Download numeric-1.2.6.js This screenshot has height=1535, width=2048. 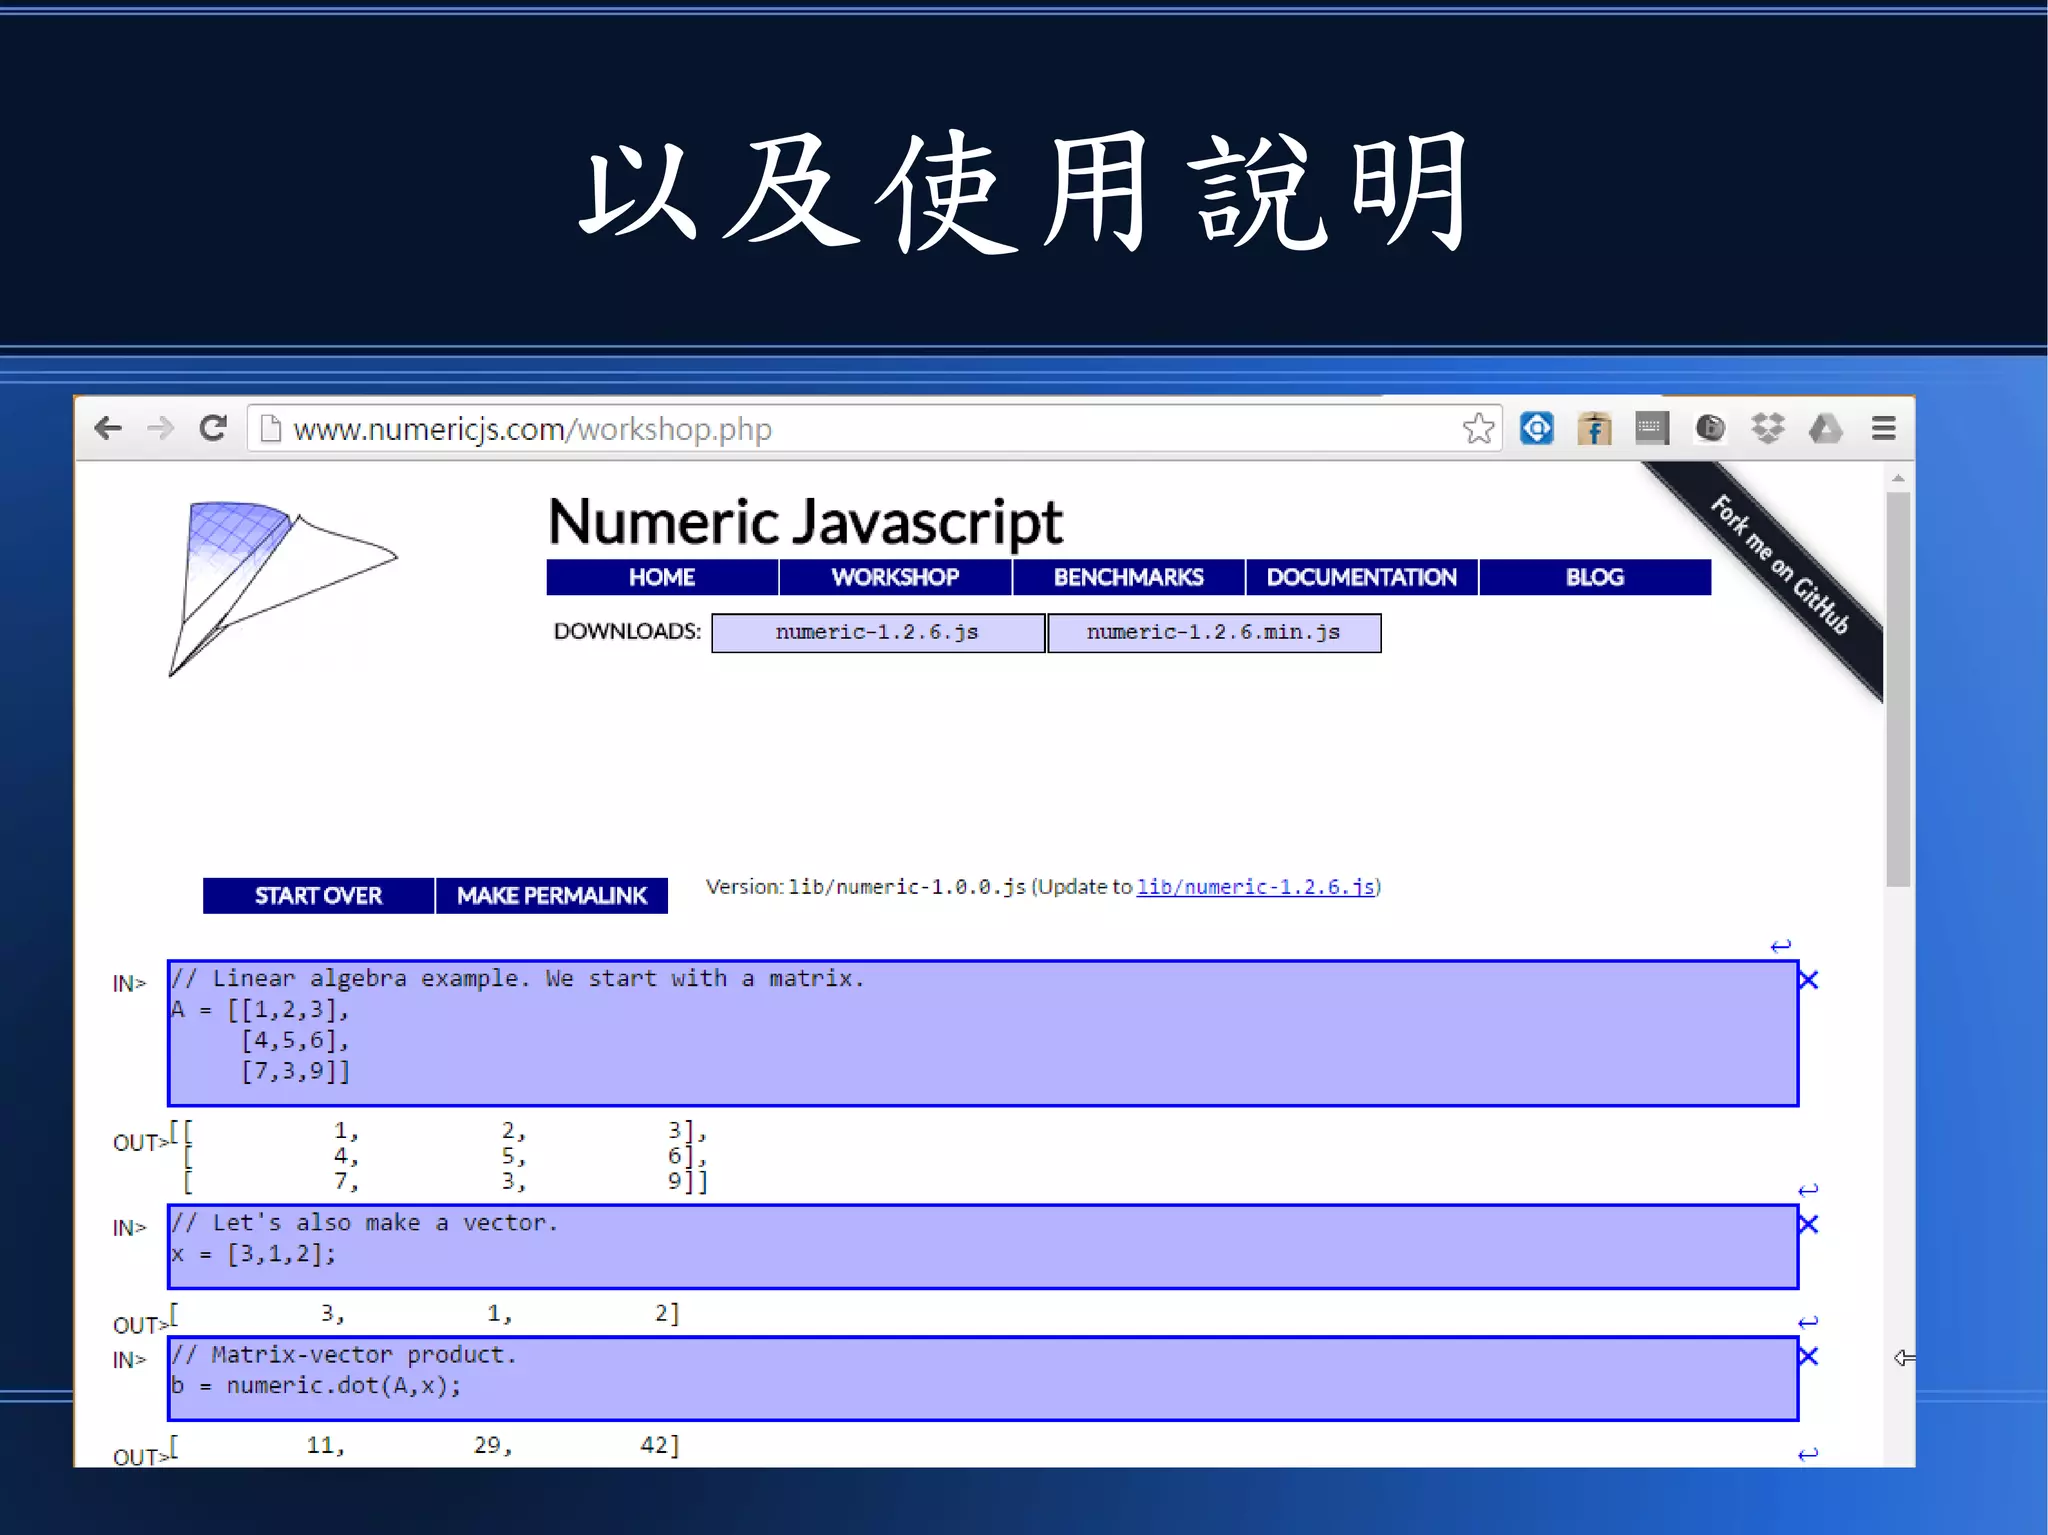tap(878, 633)
